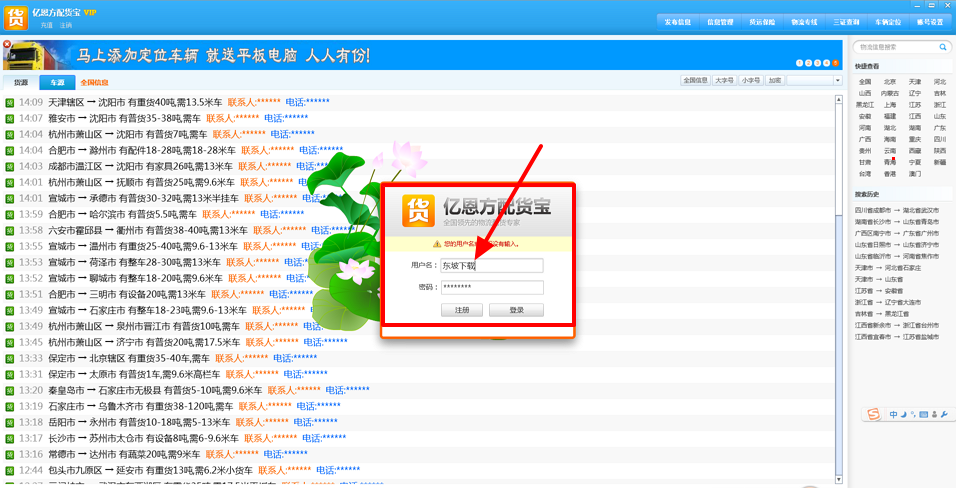This screenshot has height=488, width=956.
Task: Click green icon of 12:44 包头市 row
Action: coord(10,470)
